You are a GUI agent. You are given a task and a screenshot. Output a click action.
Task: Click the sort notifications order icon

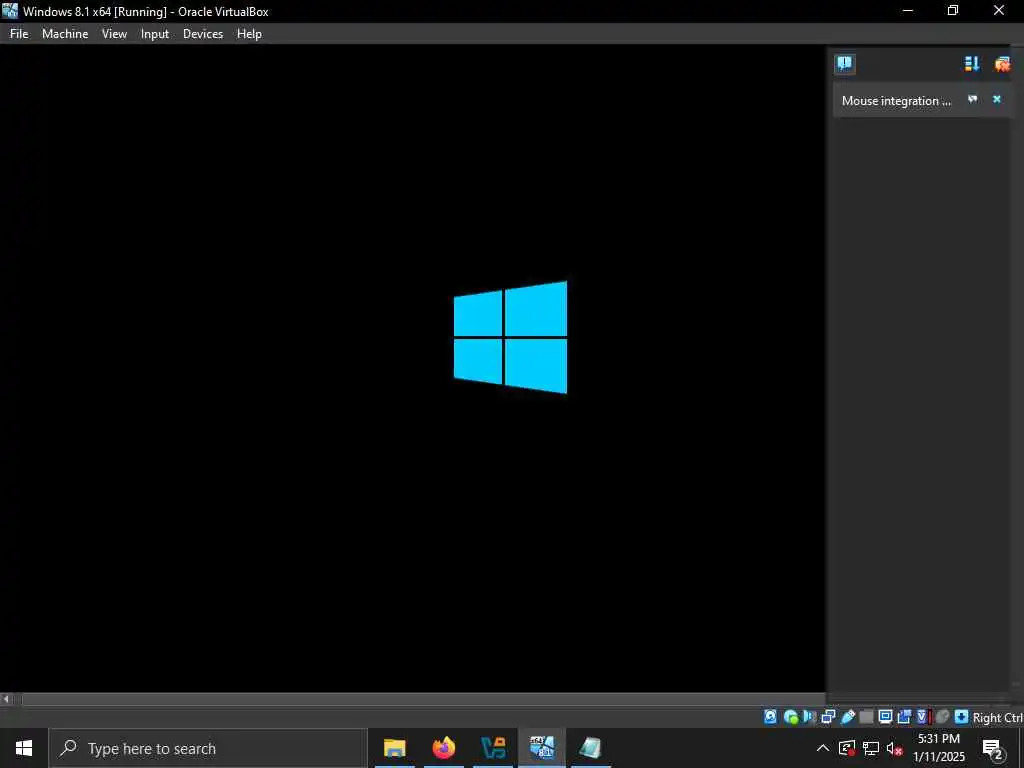972,63
